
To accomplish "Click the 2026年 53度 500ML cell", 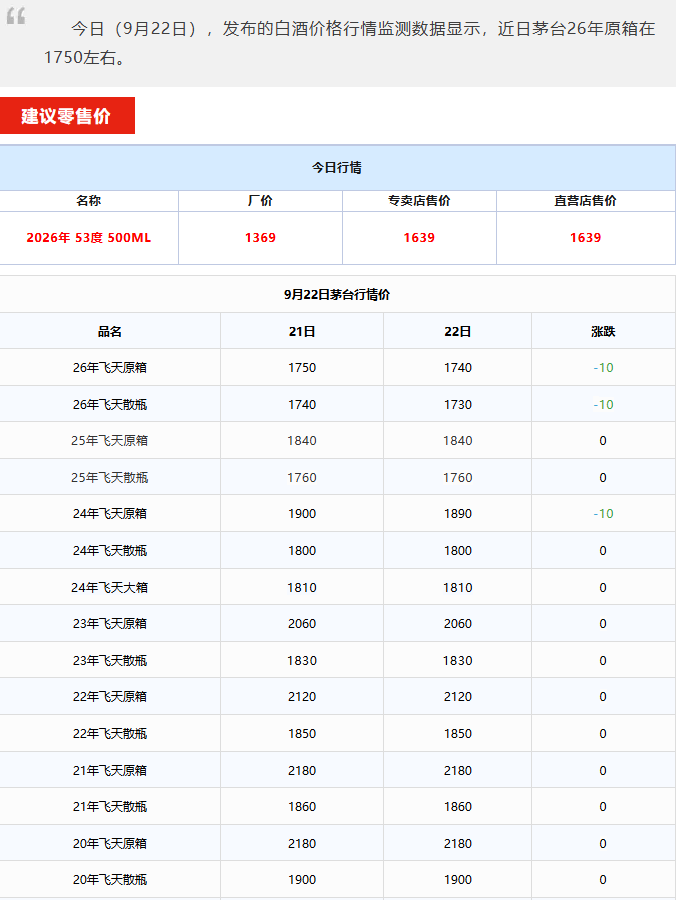I will point(88,238).
